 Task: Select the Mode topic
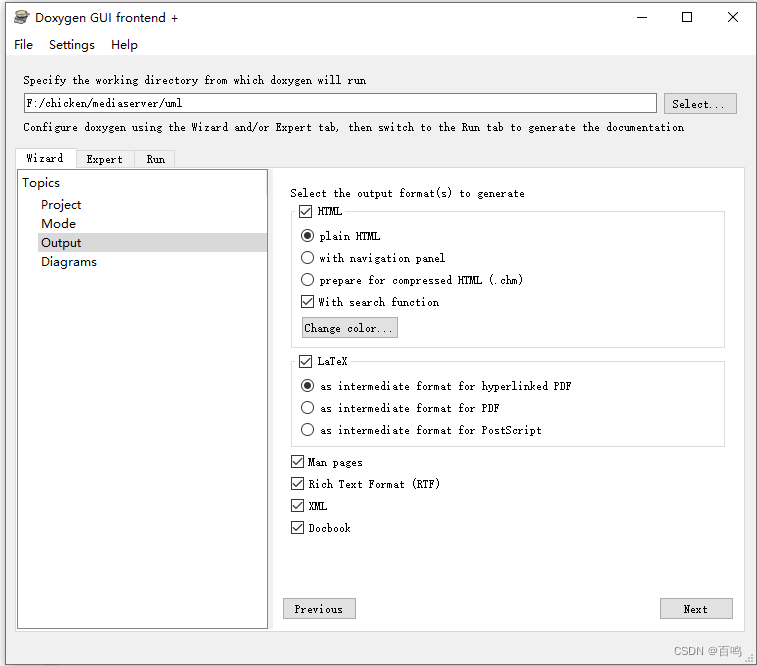click(58, 223)
